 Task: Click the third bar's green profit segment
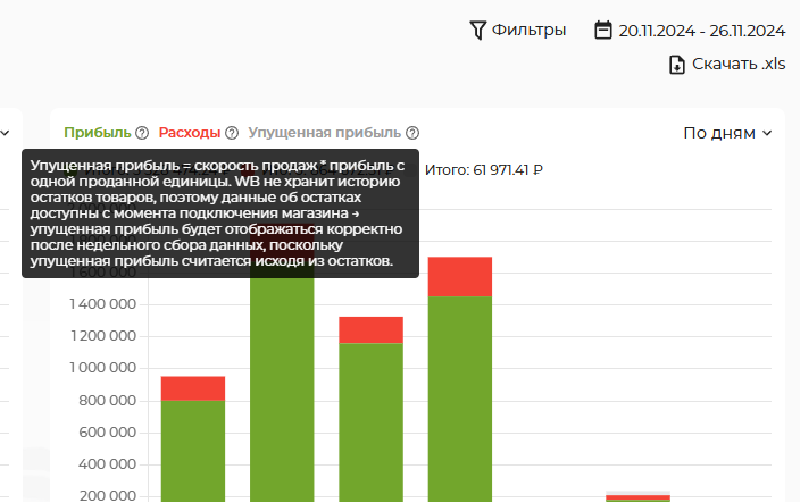pos(371,422)
